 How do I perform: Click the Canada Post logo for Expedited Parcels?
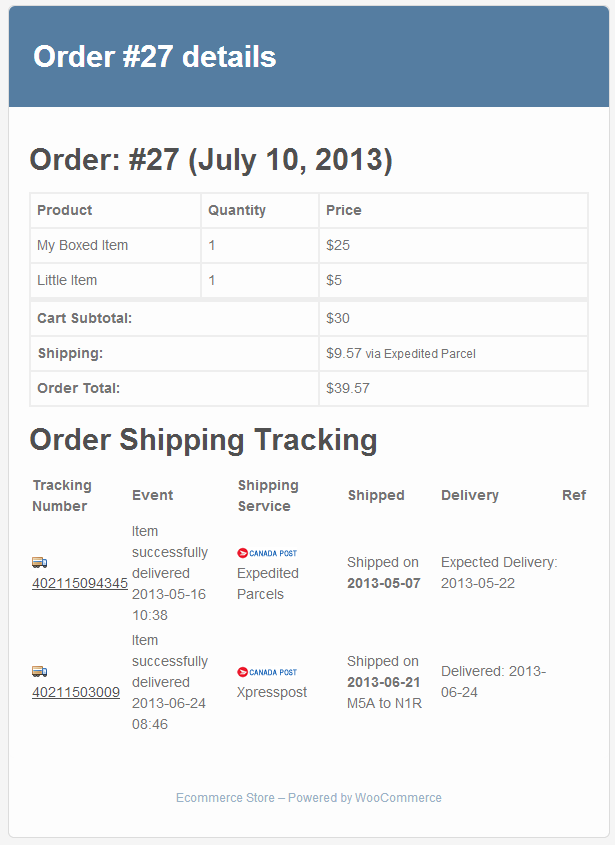click(267, 553)
